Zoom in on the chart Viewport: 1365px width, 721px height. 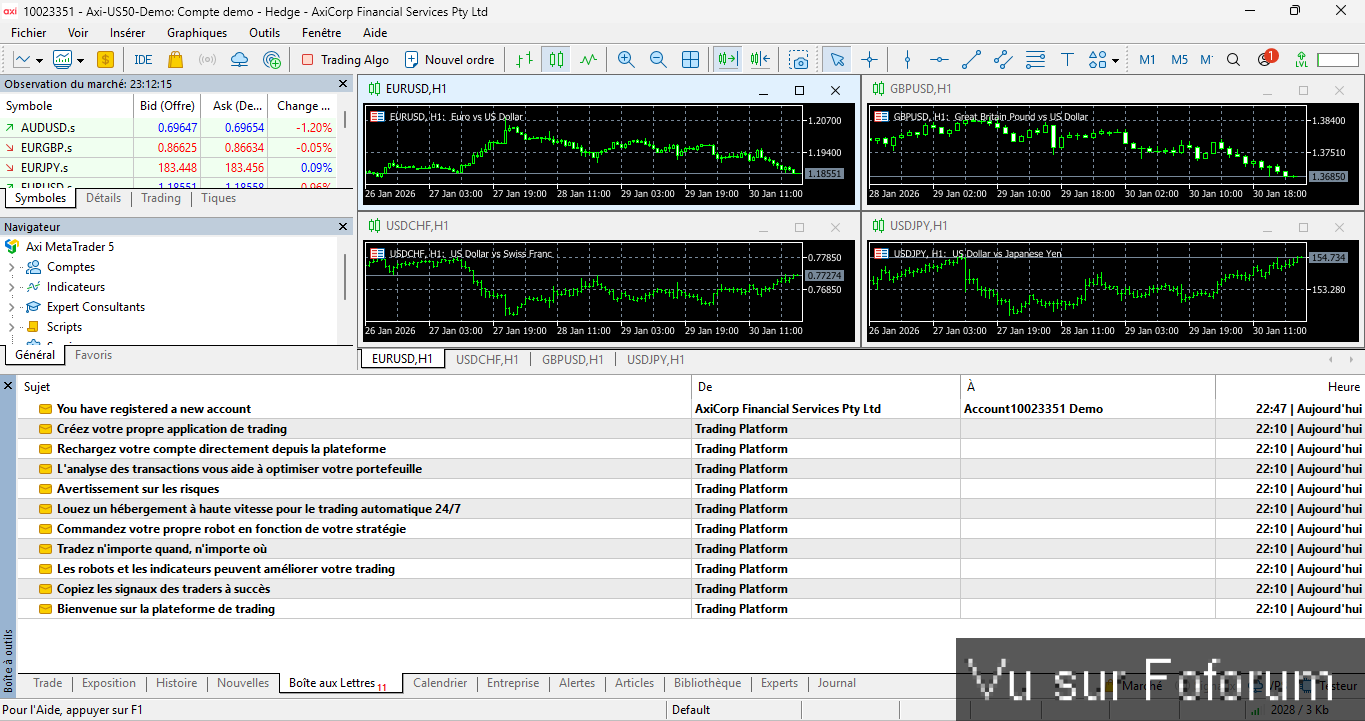pyautogui.click(x=626, y=60)
